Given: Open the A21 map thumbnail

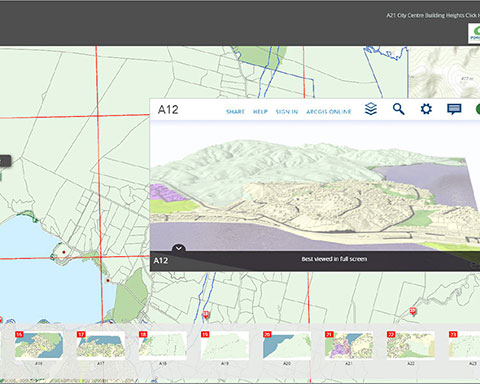Looking at the screenshot, I should [x=349, y=345].
